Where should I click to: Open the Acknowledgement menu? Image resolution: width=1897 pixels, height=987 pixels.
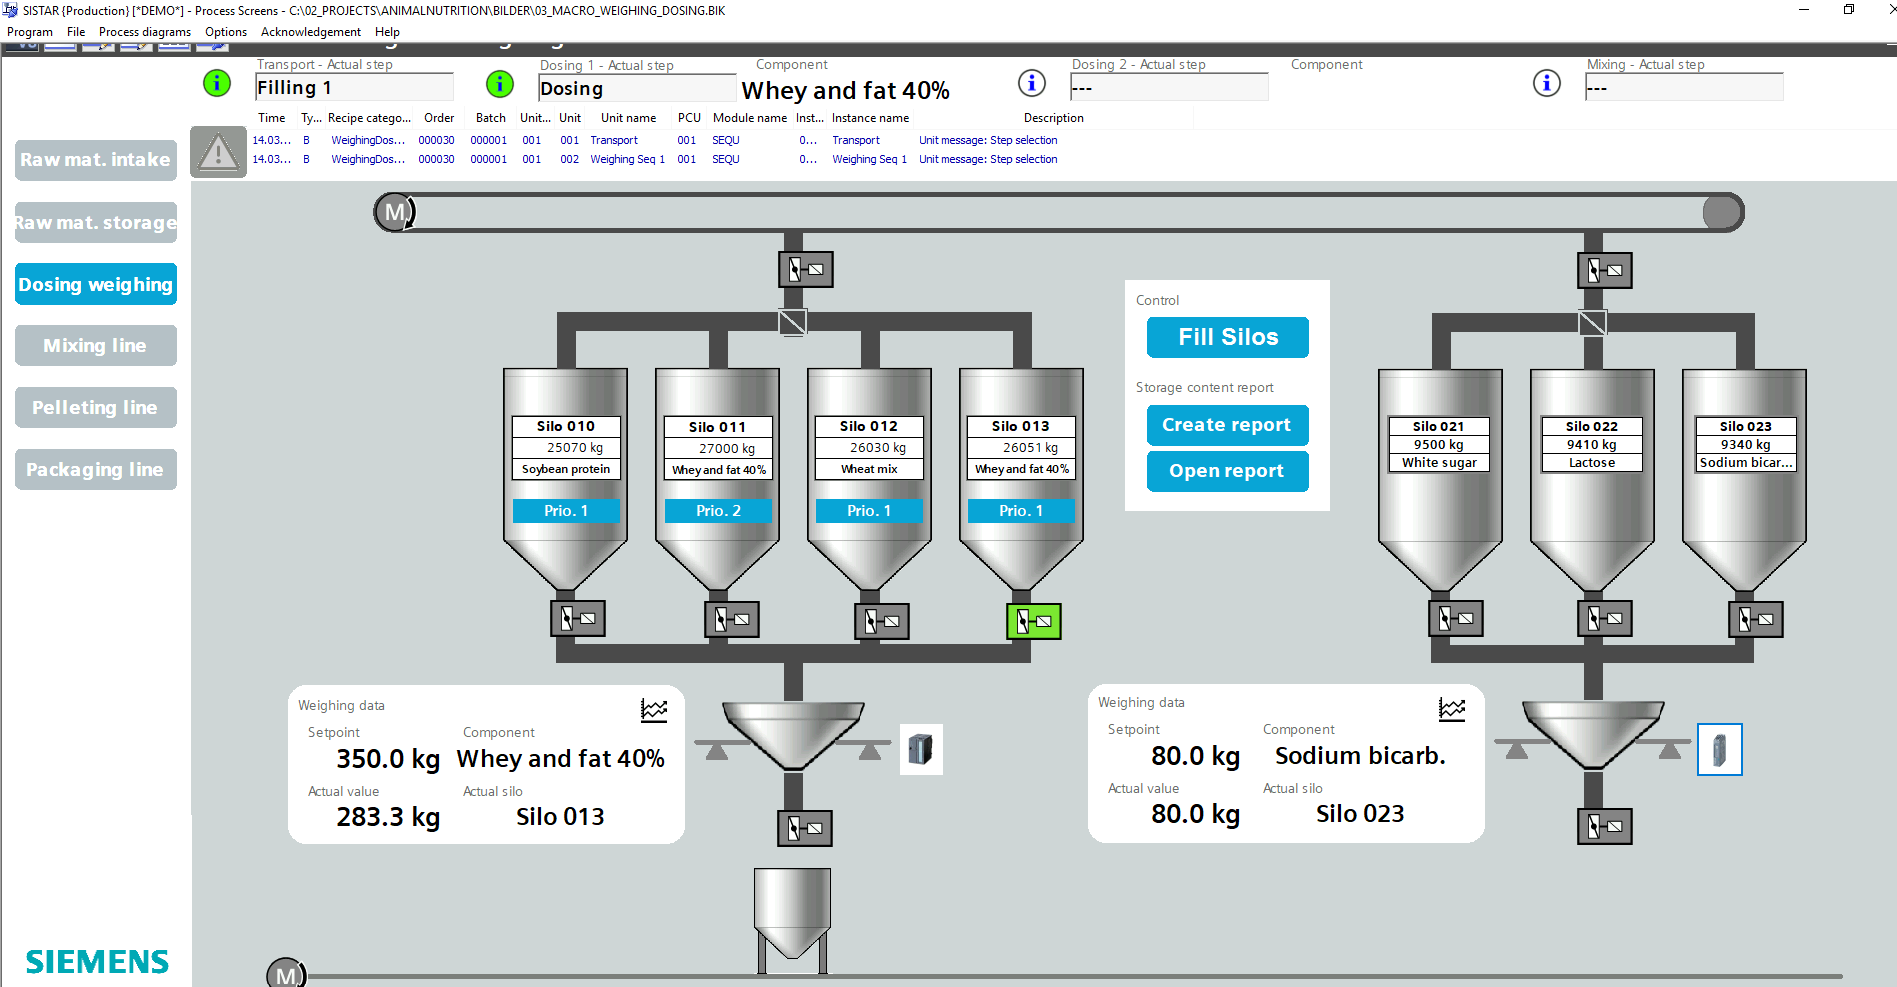tap(310, 32)
